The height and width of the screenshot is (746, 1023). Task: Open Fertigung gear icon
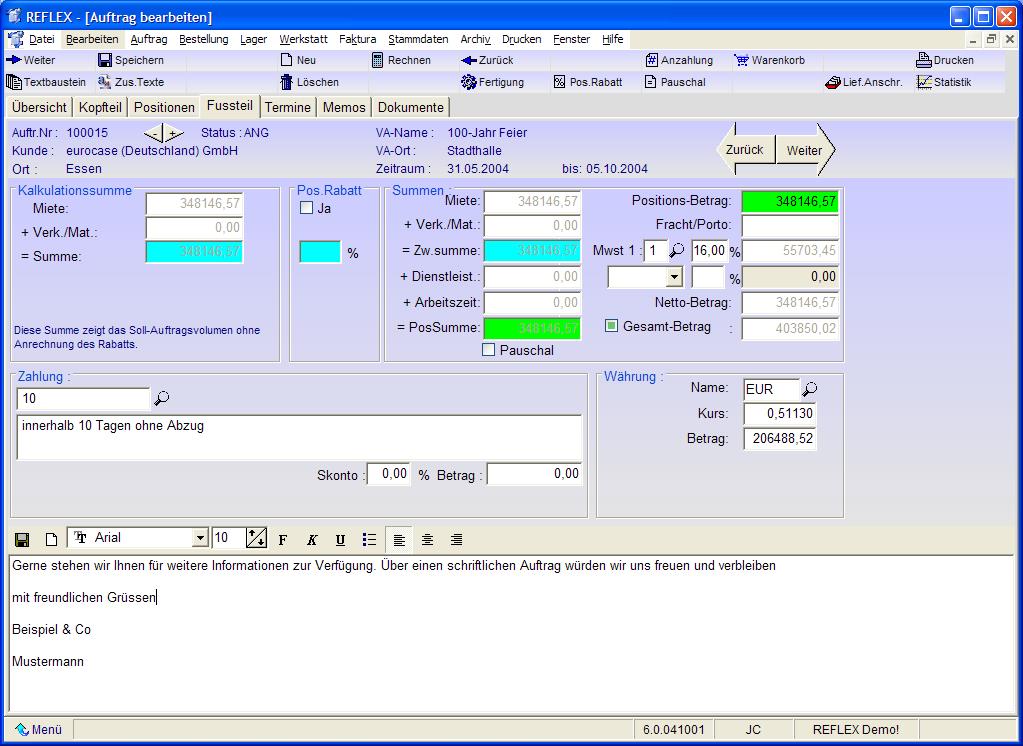tap(468, 82)
